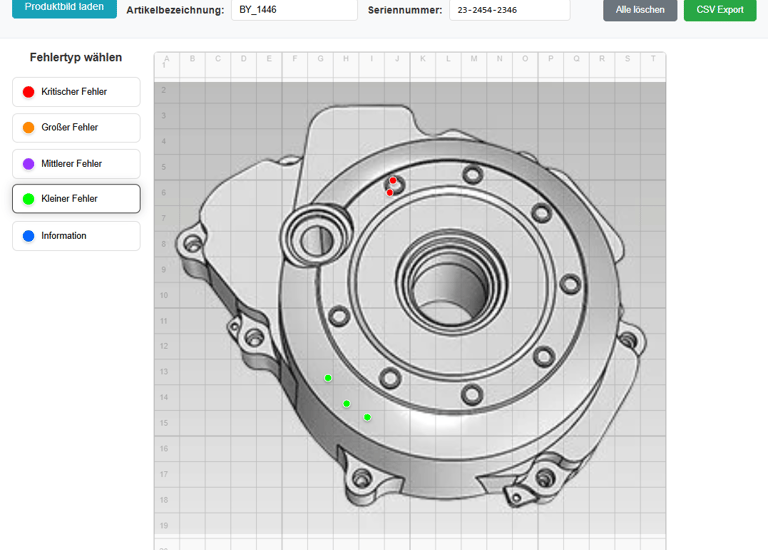Click grid row number 10
Image resolution: width=768 pixels, height=550 pixels.
point(164,295)
